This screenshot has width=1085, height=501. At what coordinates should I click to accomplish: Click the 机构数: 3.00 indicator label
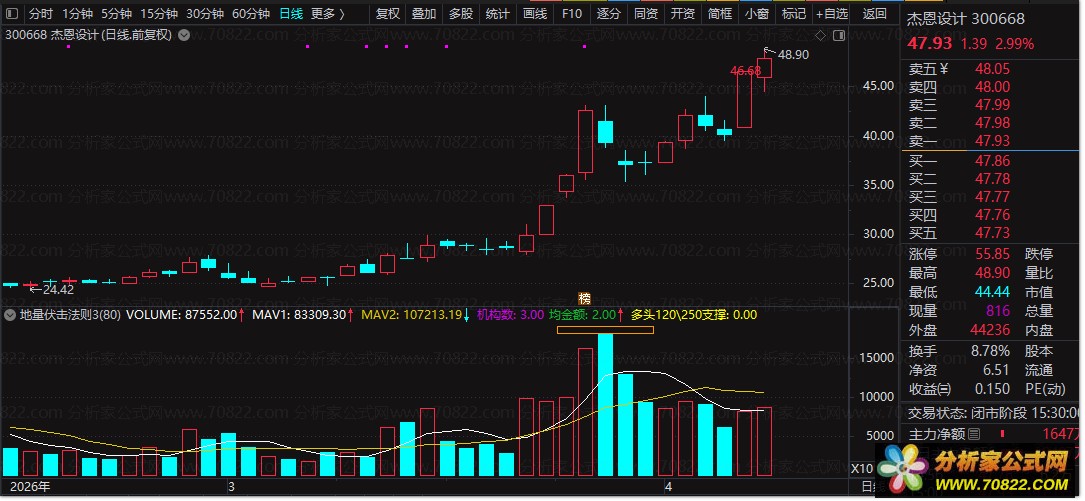point(510,315)
